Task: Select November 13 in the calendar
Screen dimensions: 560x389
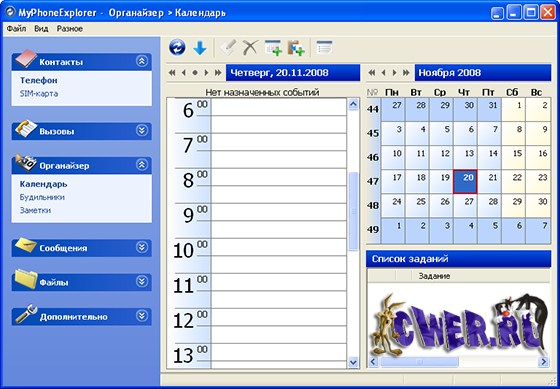Action: [x=465, y=158]
